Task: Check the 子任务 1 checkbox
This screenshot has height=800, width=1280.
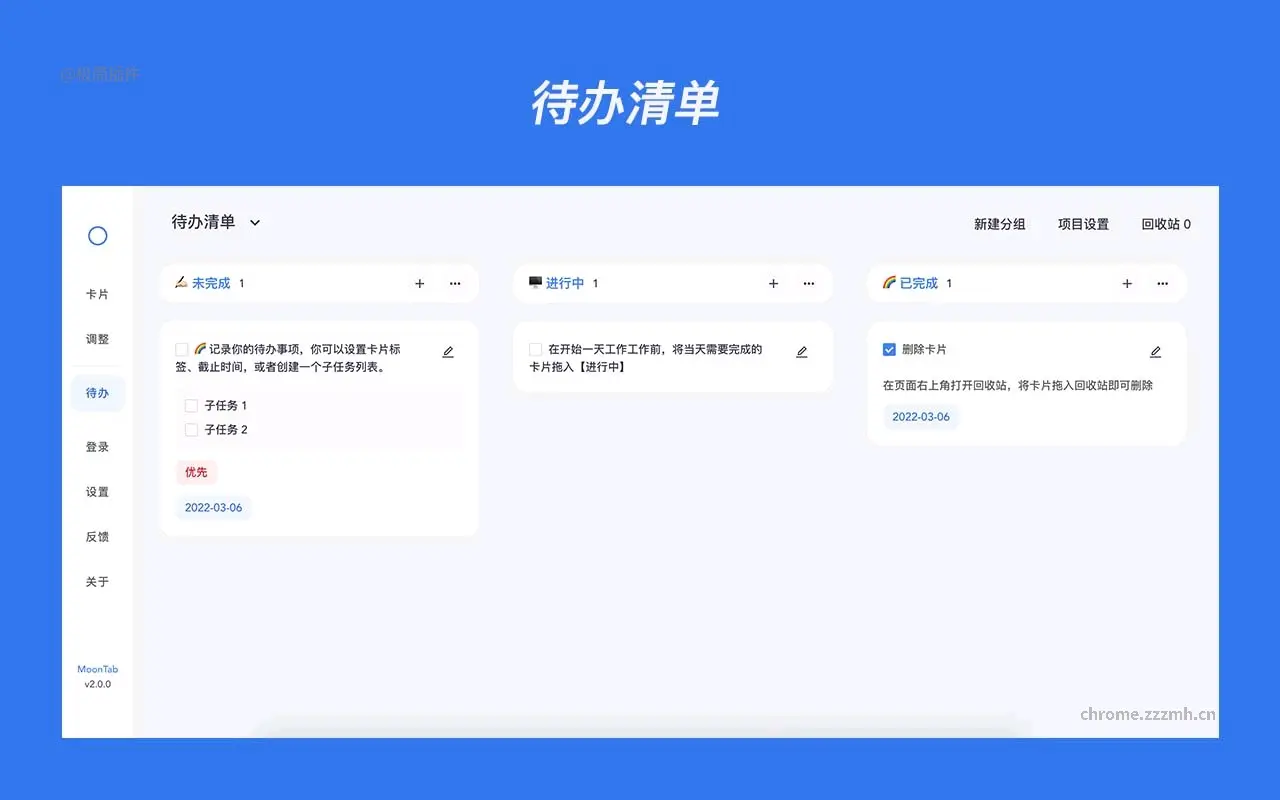Action: tap(191, 405)
